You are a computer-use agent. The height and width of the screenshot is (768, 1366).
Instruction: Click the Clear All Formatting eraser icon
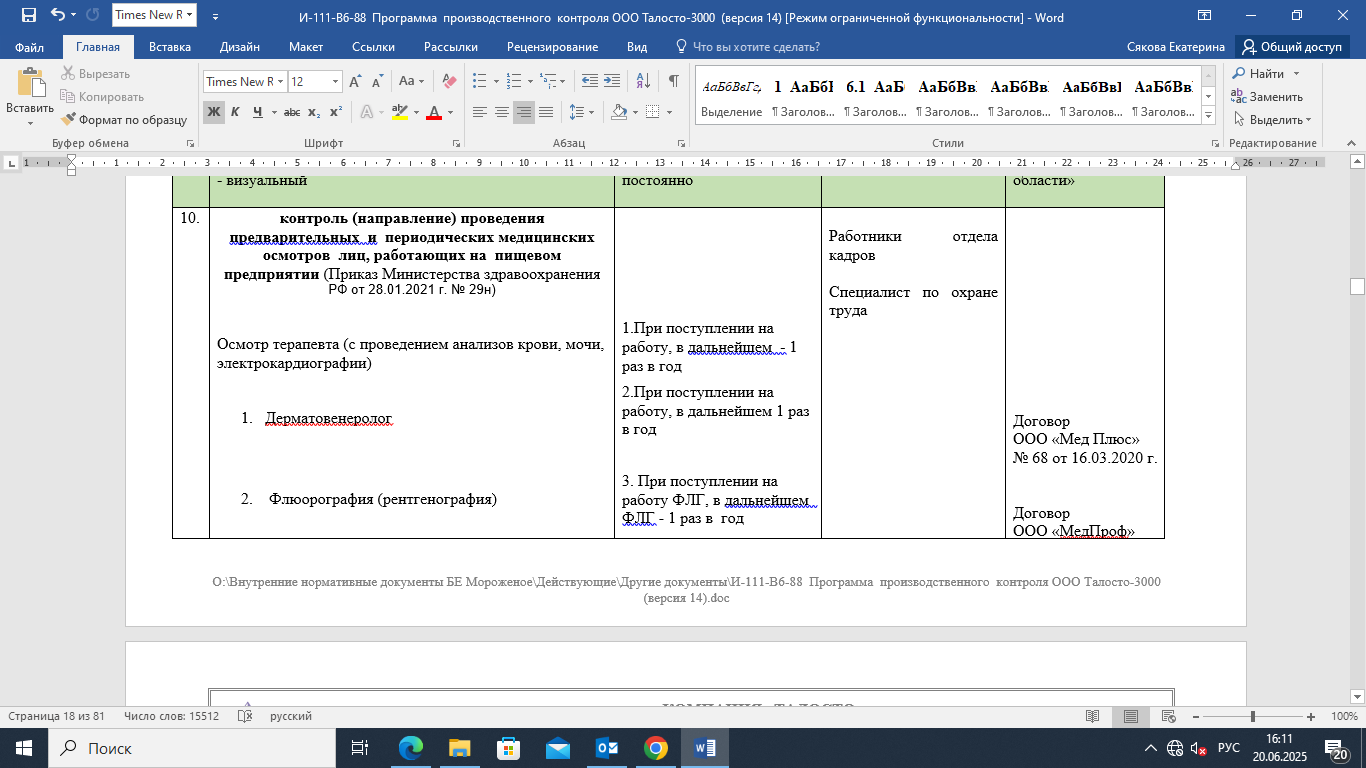coord(449,82)
